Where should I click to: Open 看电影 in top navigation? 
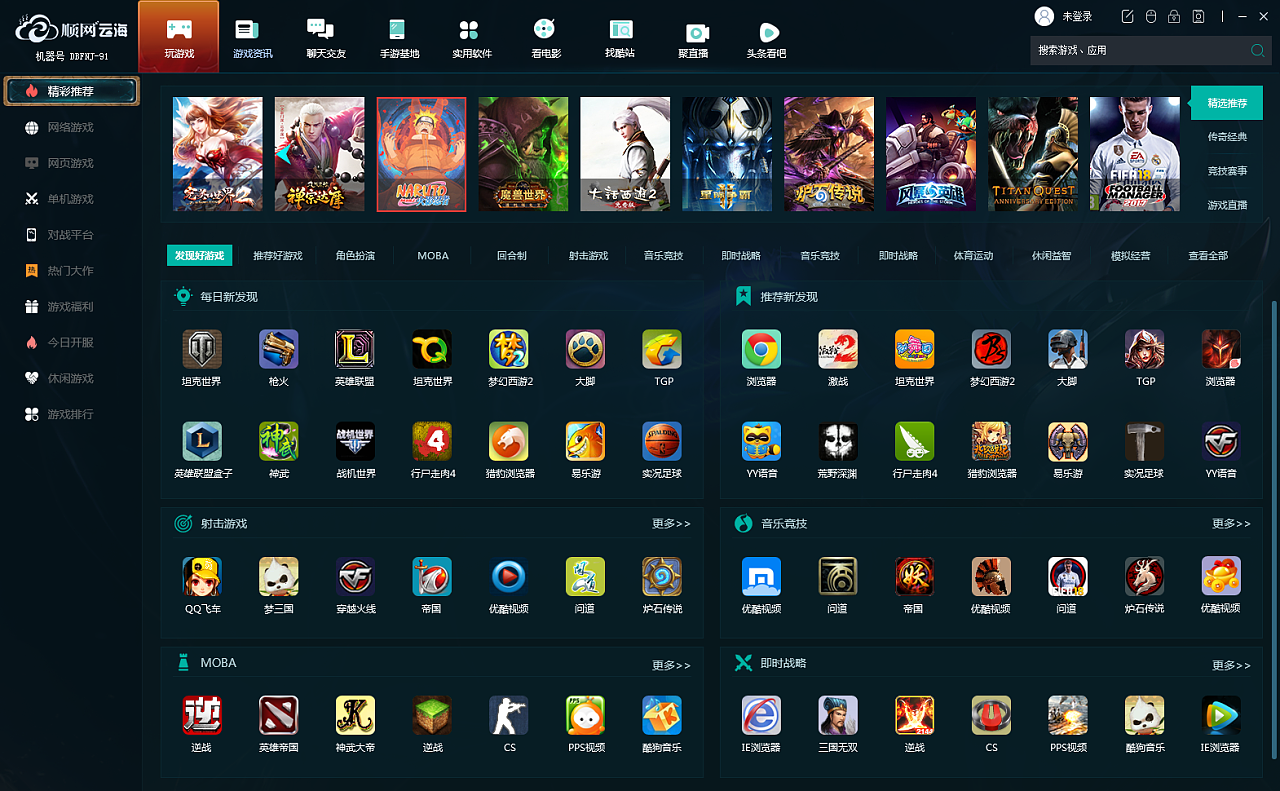point(545,38)
